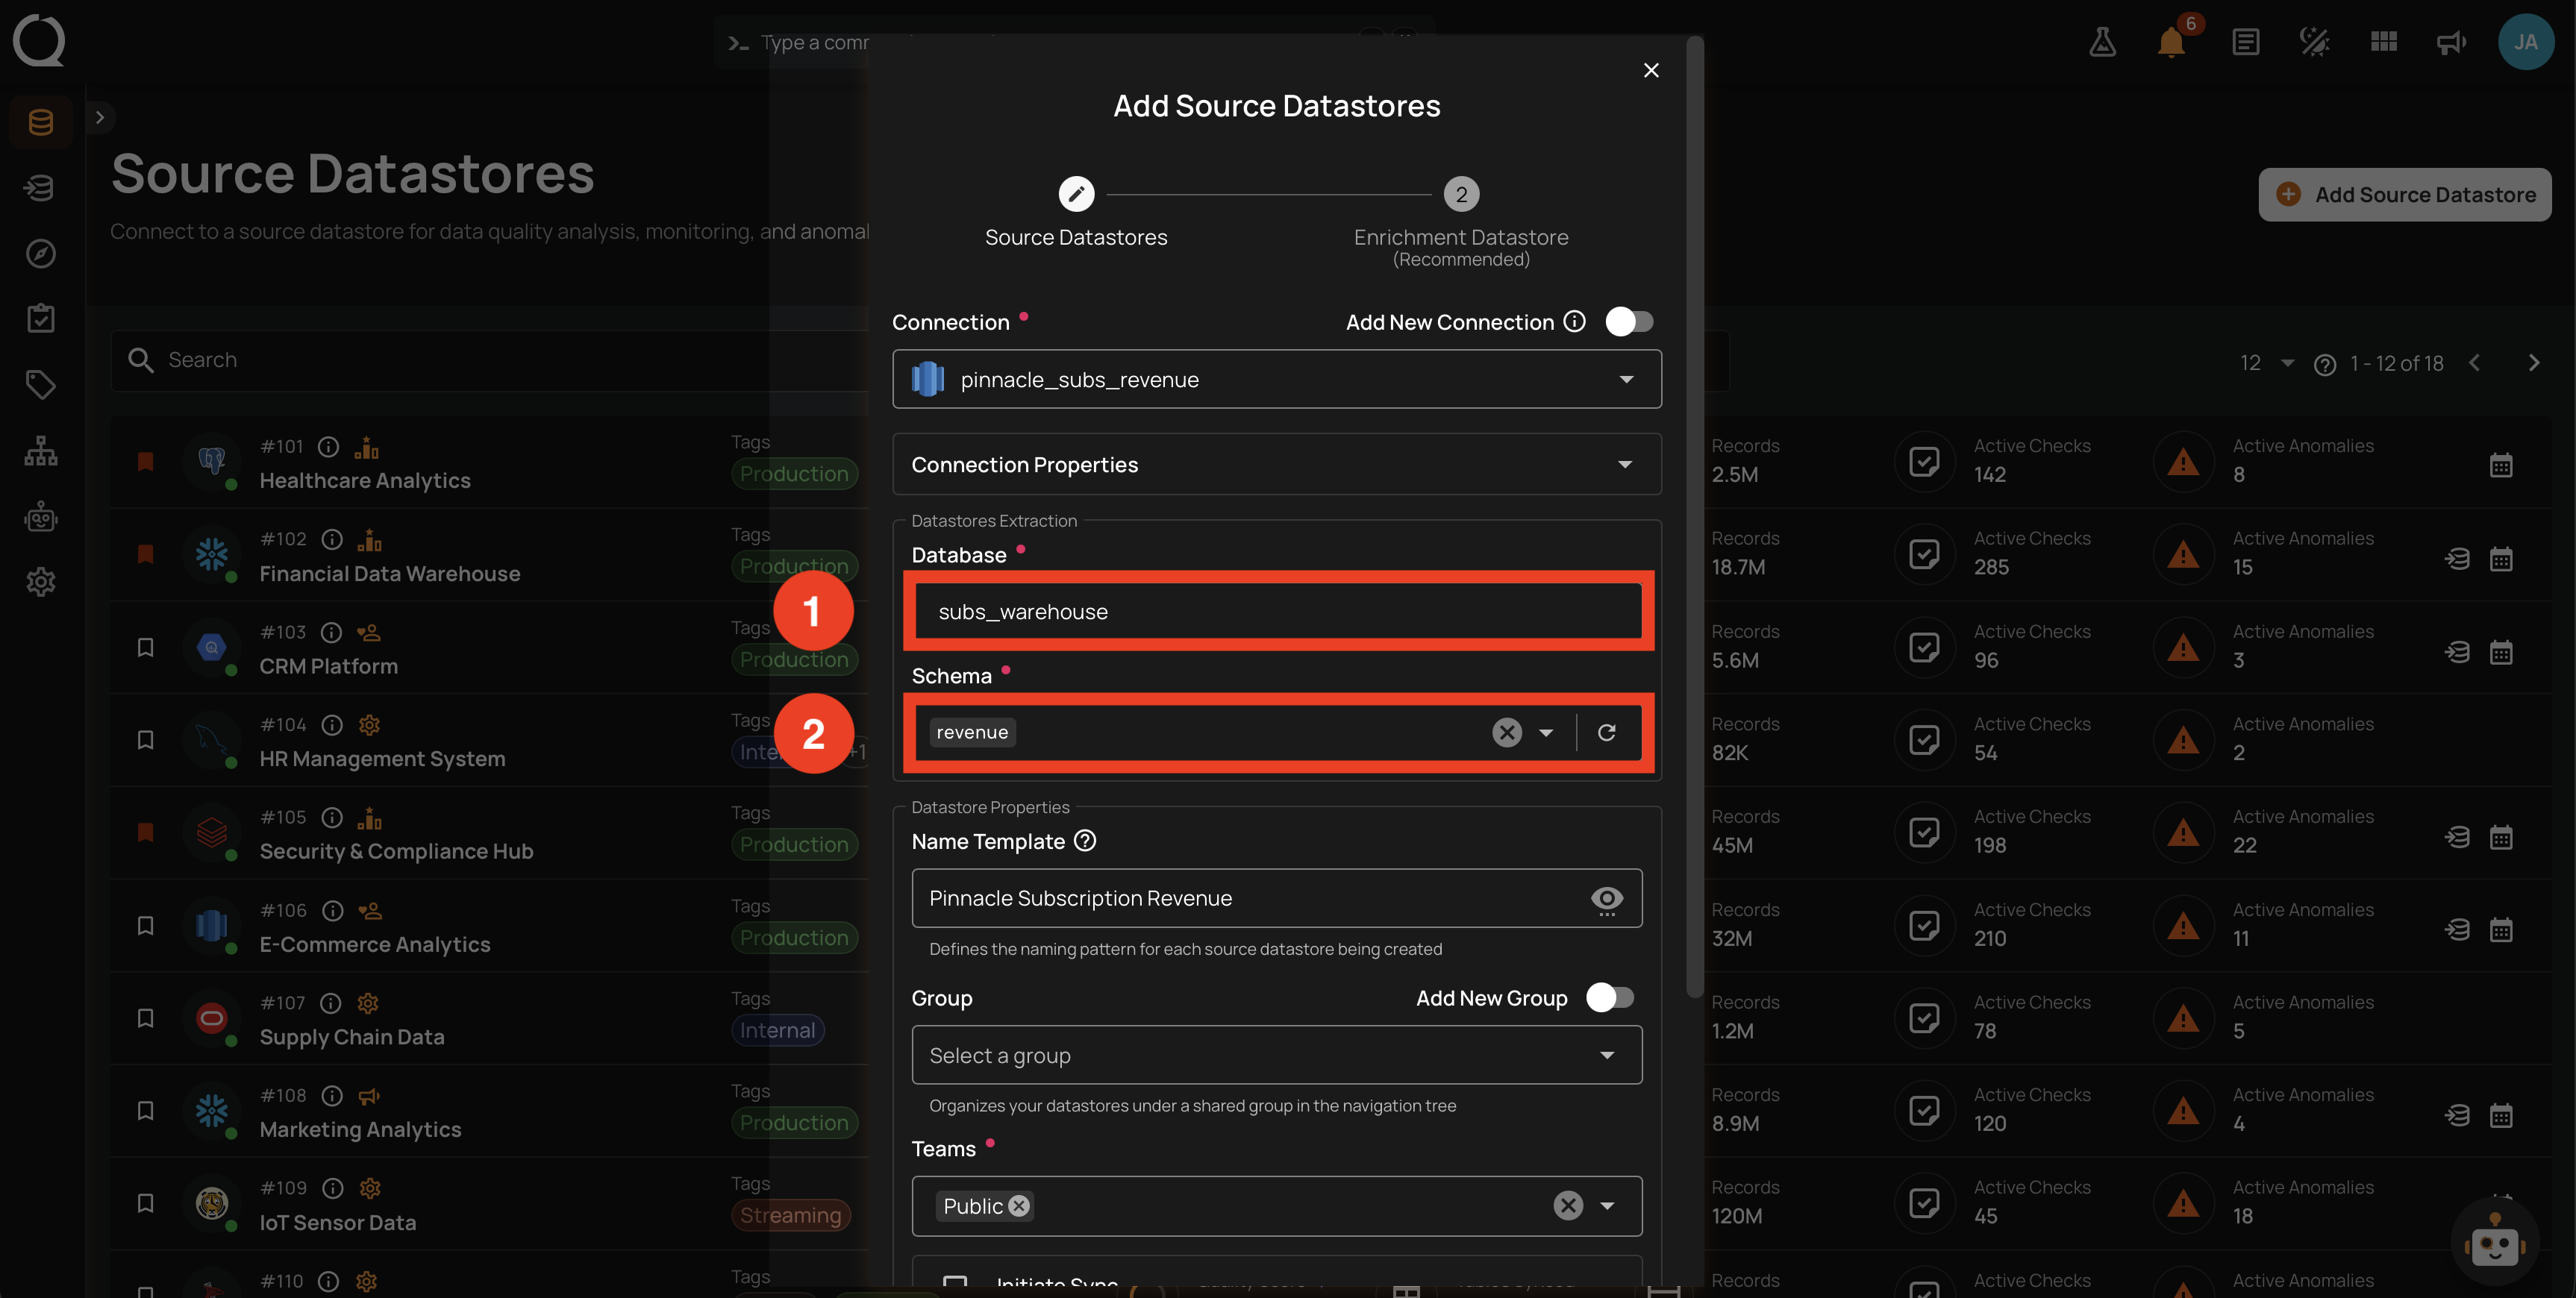
Task: Click the Qualytics logo at top left
Action: [39, 41]
